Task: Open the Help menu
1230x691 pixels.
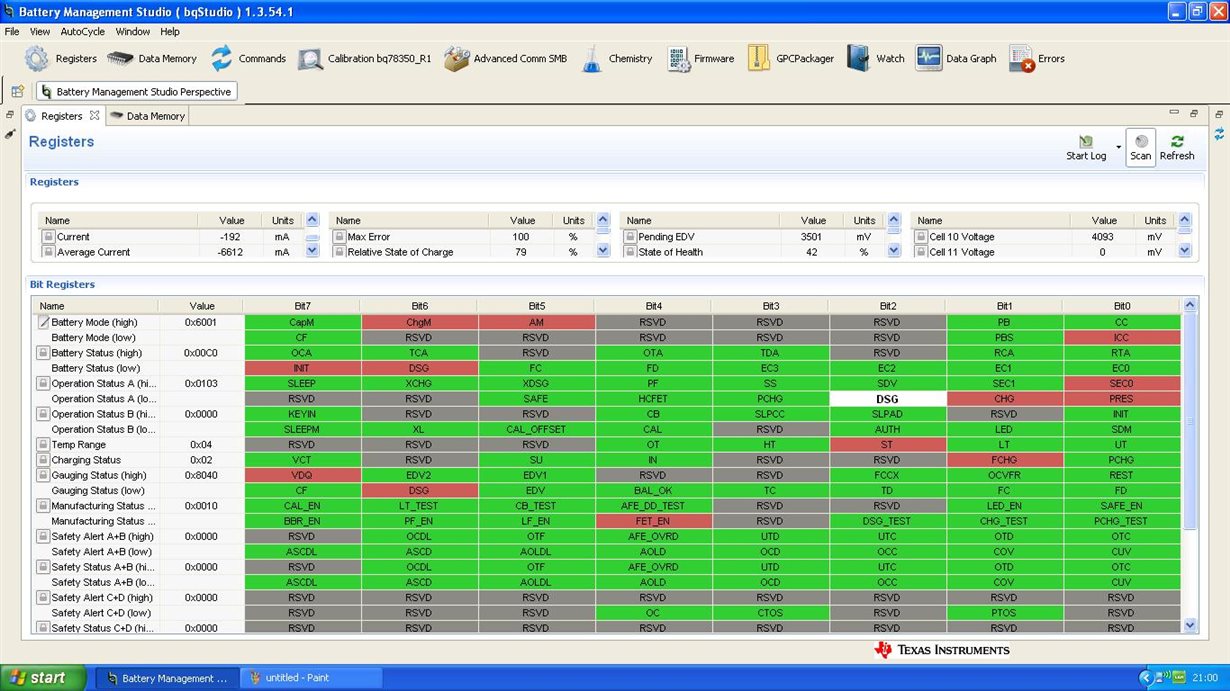Action: pyautogui.click(x=170, y=32)
